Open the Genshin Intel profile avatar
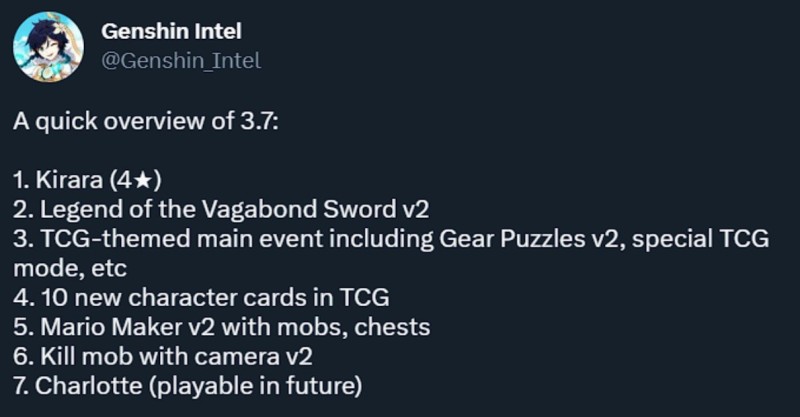The height and width of the screenshot is (417, 800). (48, 46)
